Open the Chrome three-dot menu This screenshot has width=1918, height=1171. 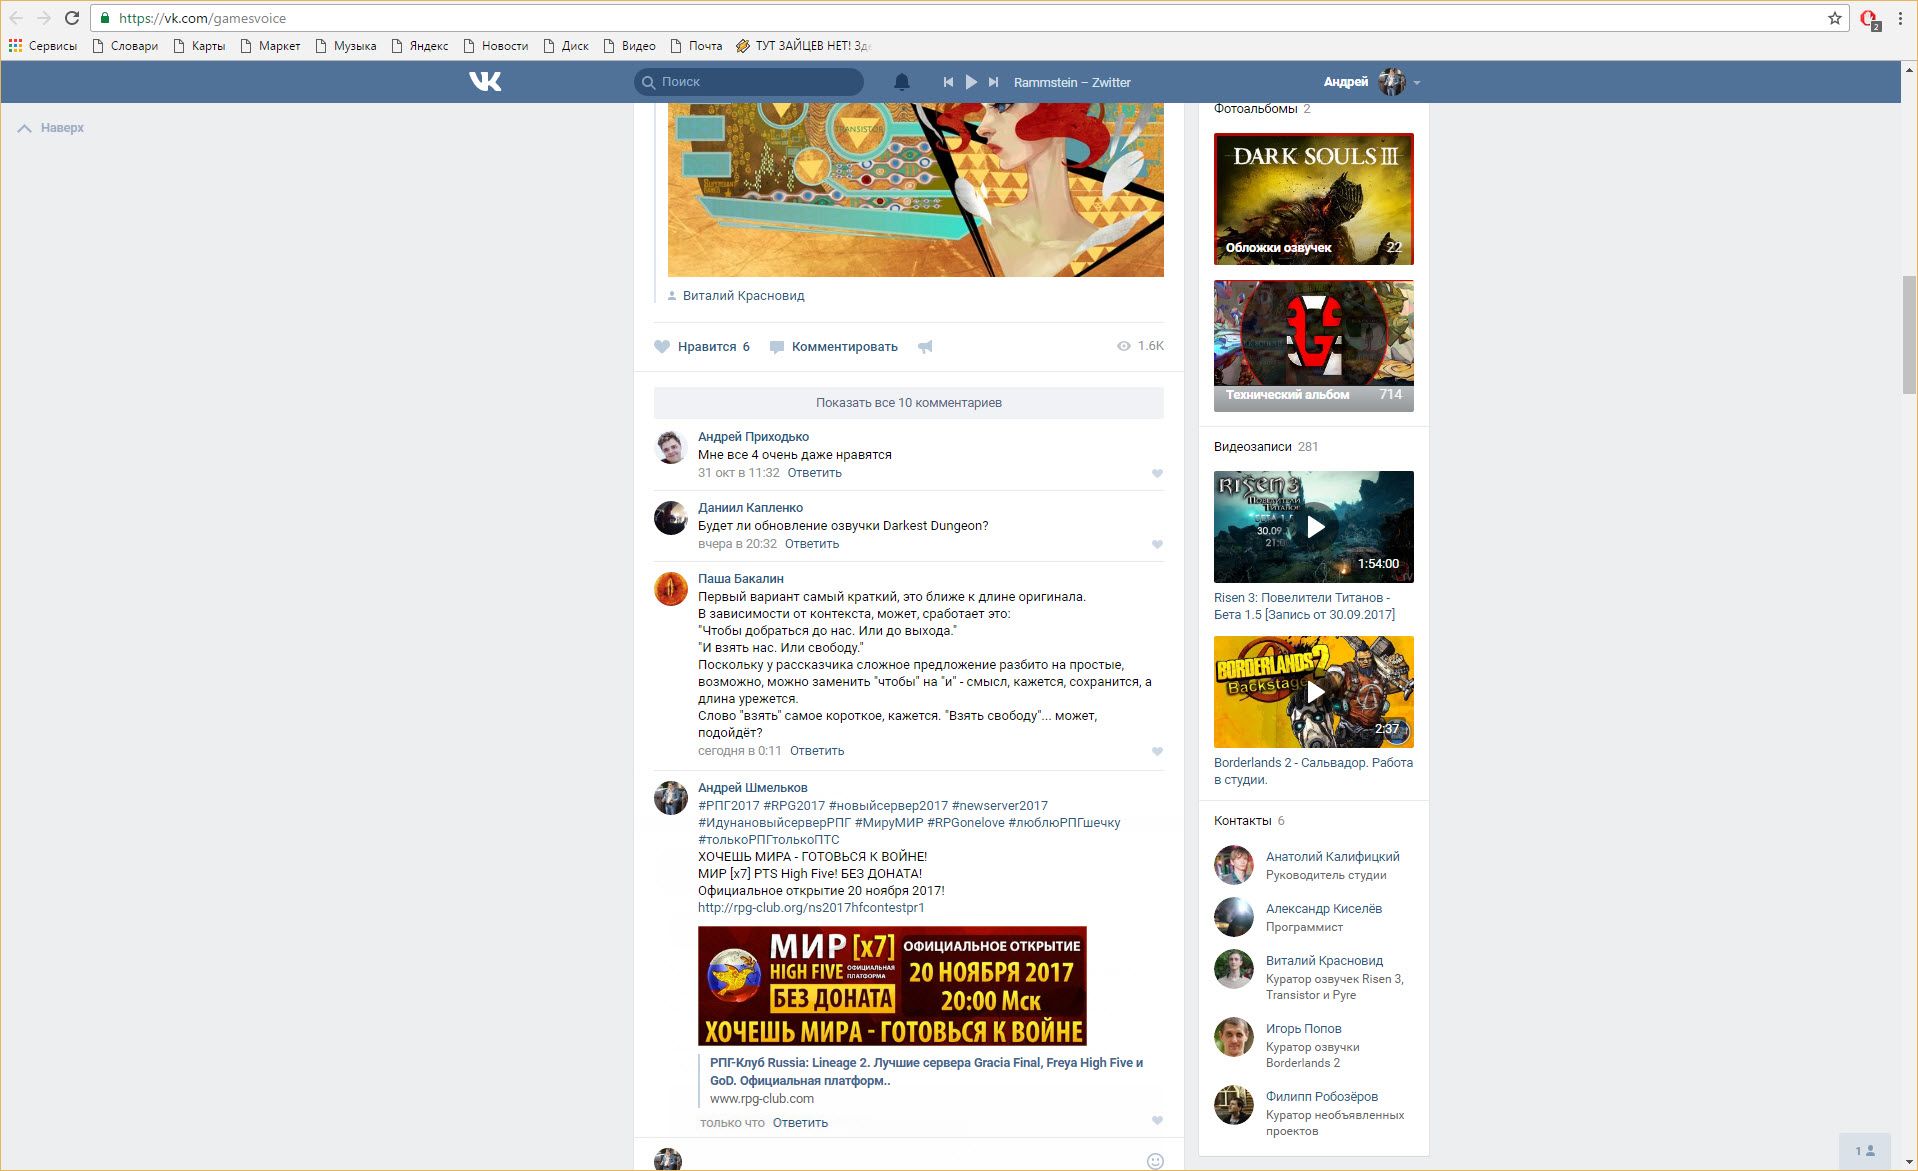point(1900,18)
